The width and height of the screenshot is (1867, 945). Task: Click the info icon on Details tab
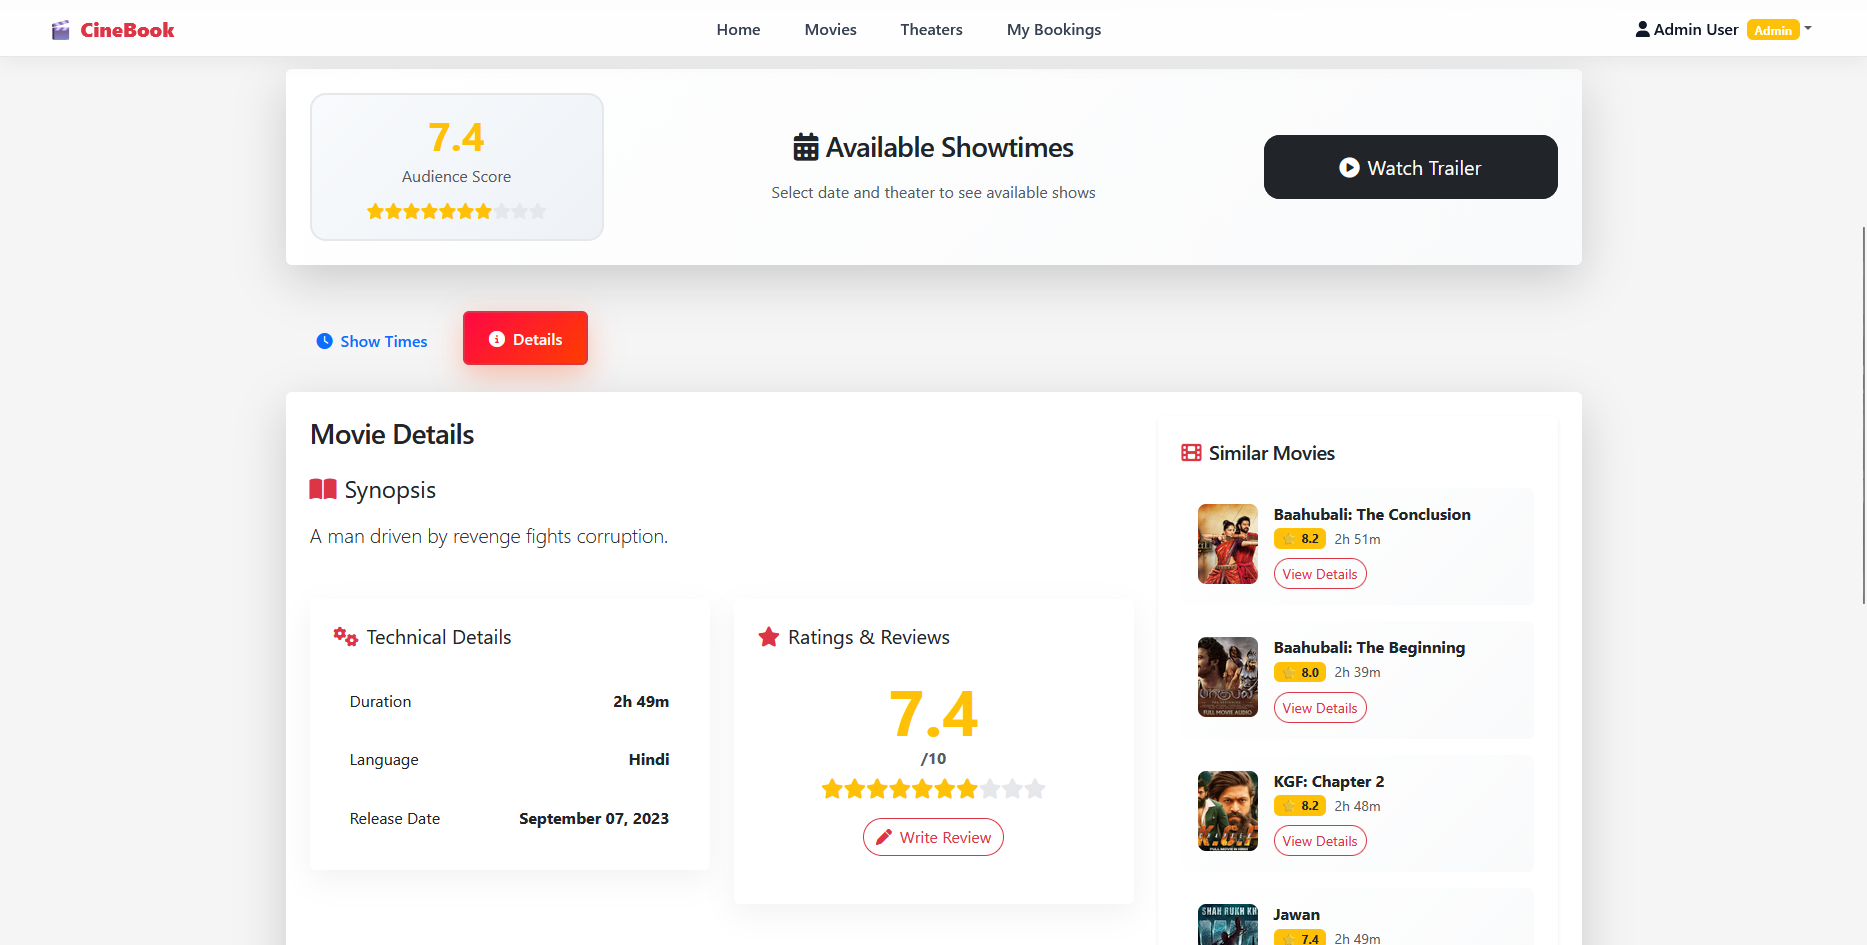point(496,339)
